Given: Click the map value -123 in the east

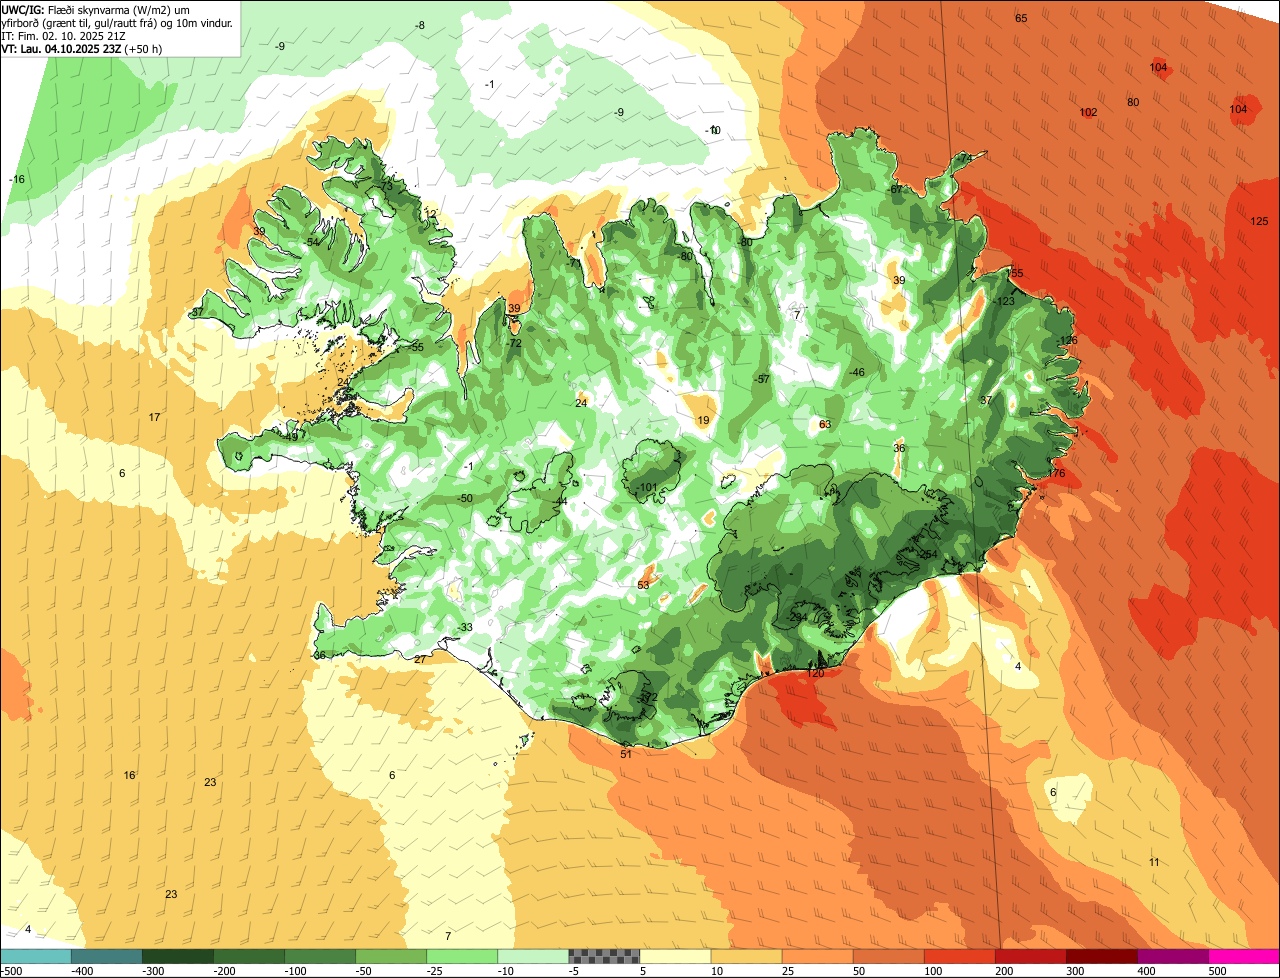Looking at the screenshot, I should [x=1005, y=301].
